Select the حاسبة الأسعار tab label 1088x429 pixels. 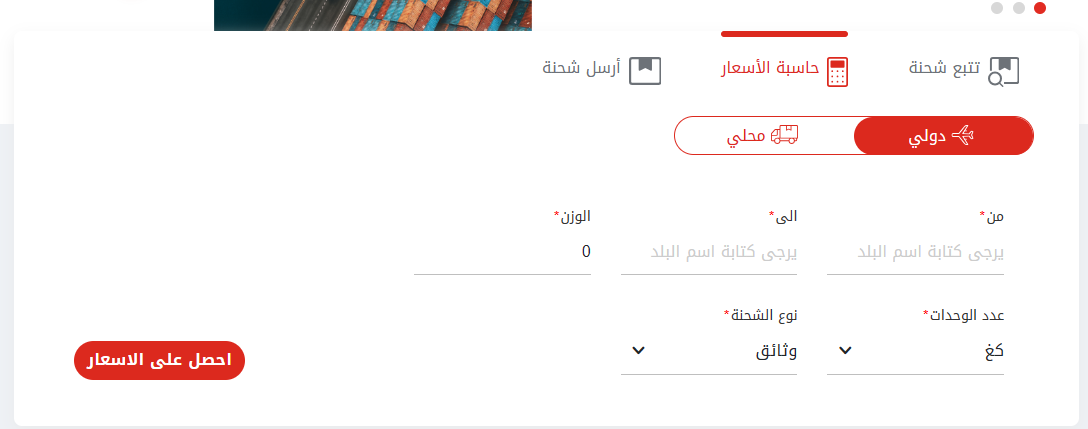(770, 70)
